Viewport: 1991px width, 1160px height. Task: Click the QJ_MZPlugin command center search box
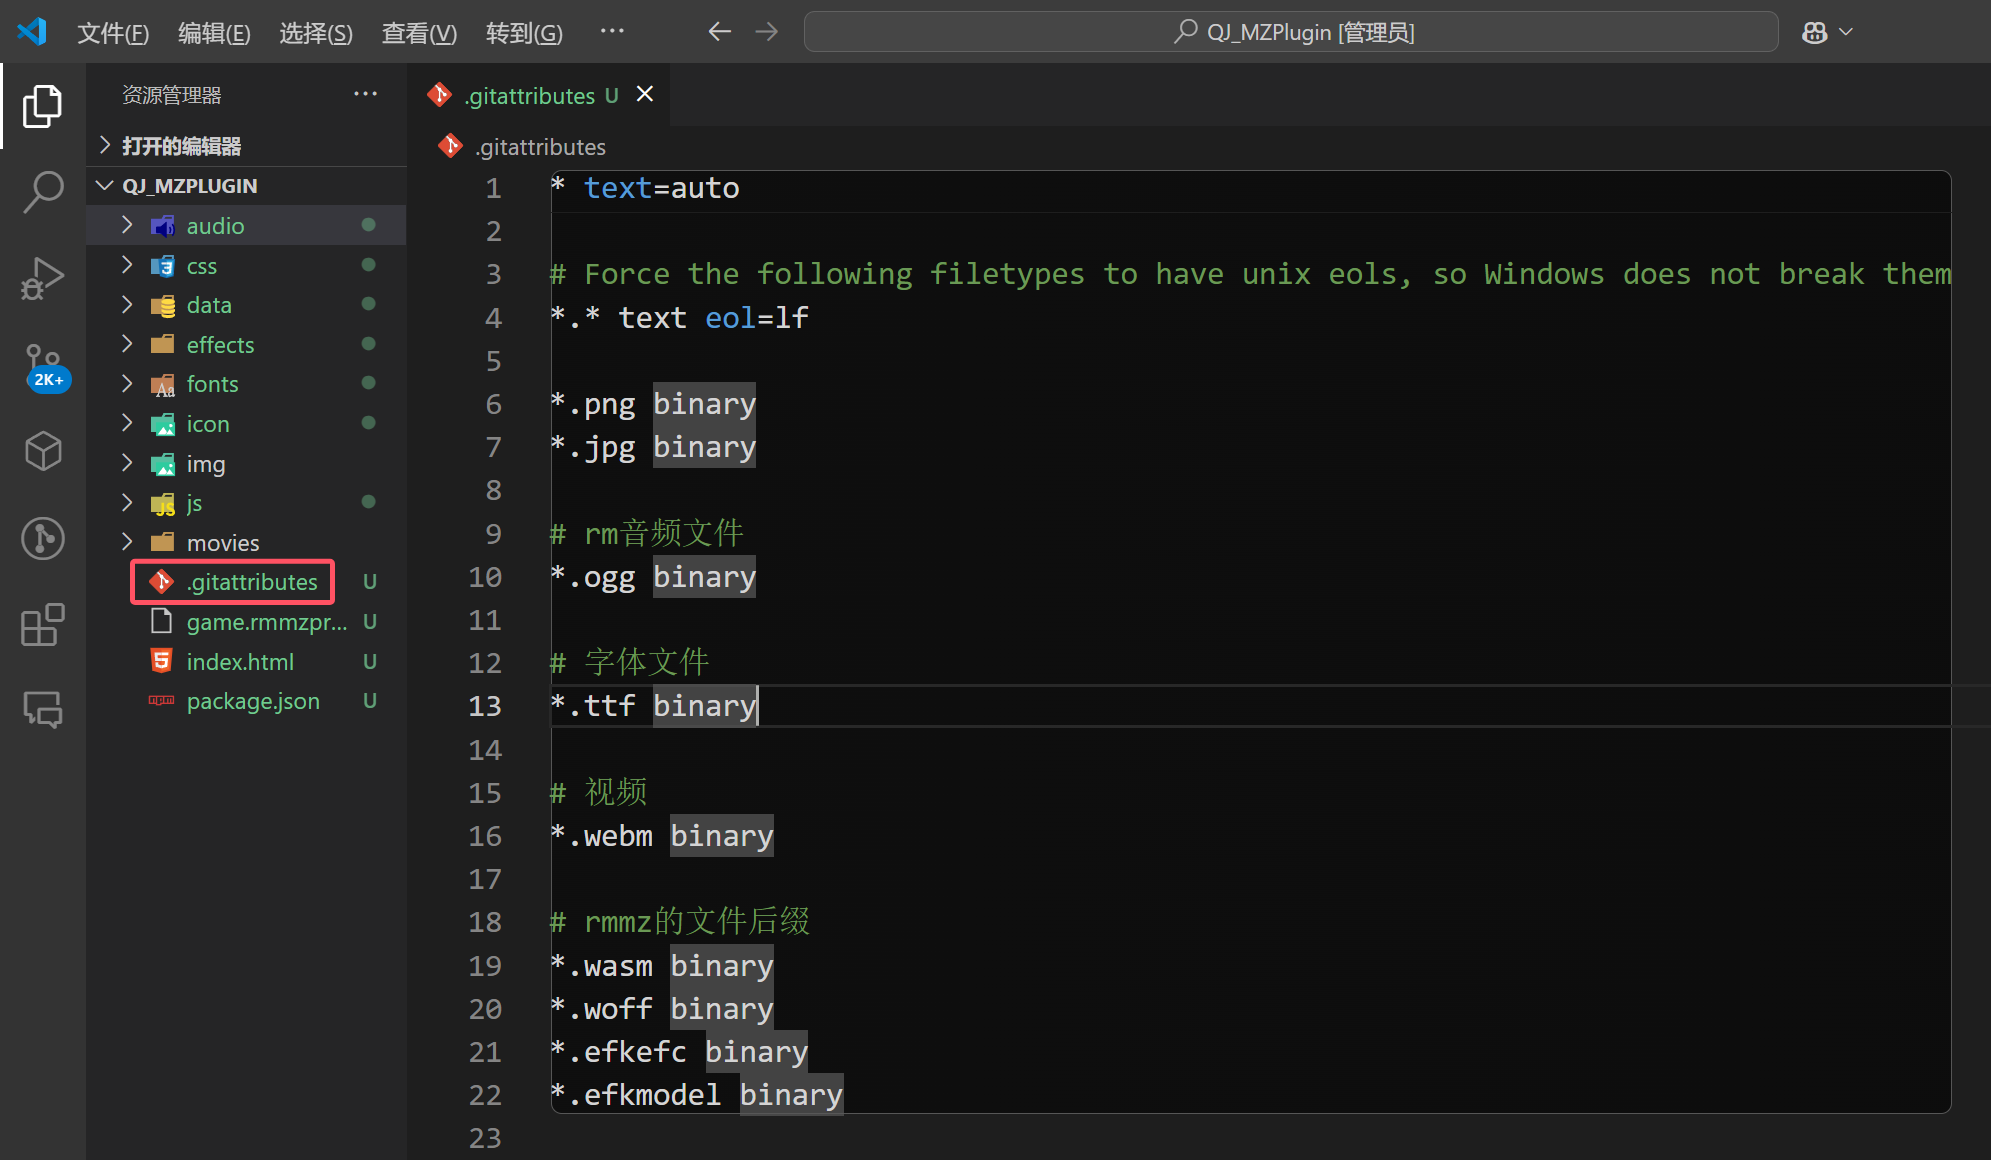[1291, 32]
